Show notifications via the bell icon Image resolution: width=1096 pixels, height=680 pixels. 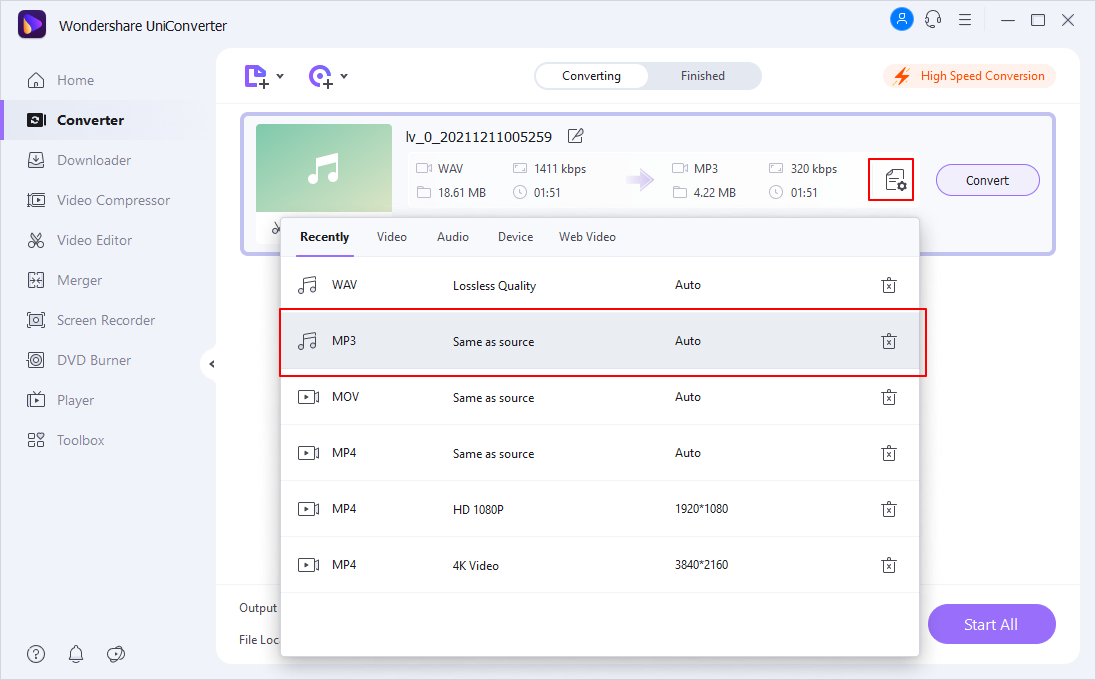point(76,654)
